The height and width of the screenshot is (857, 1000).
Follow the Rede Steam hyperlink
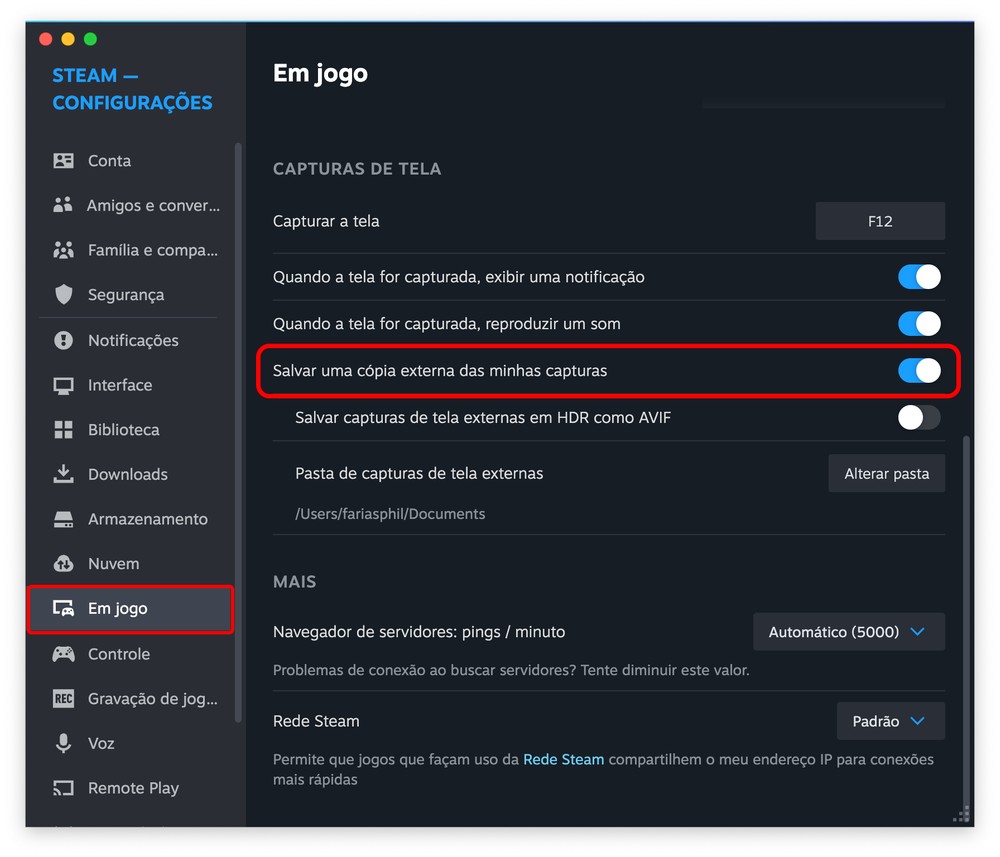pos(563,759)
